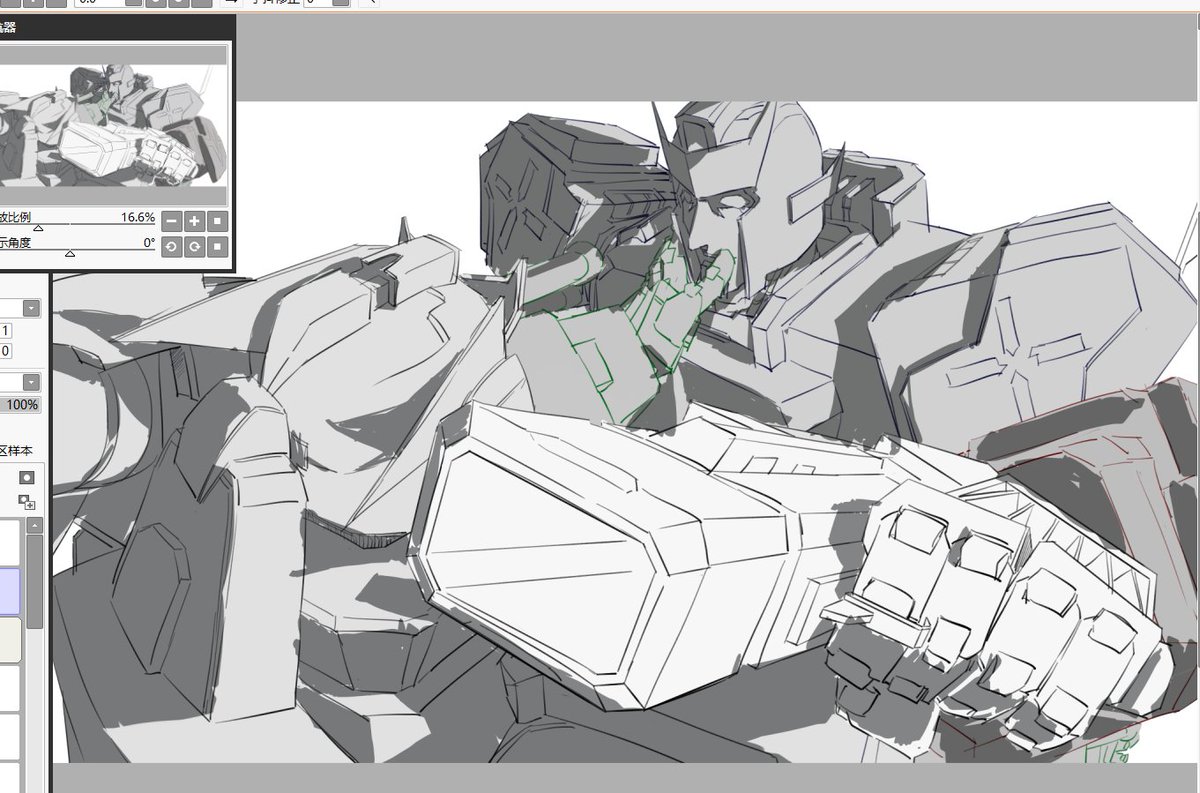Click the stepper beside the 0.0 value
This screenshot has height=793, width=1200.
point(132,4)
